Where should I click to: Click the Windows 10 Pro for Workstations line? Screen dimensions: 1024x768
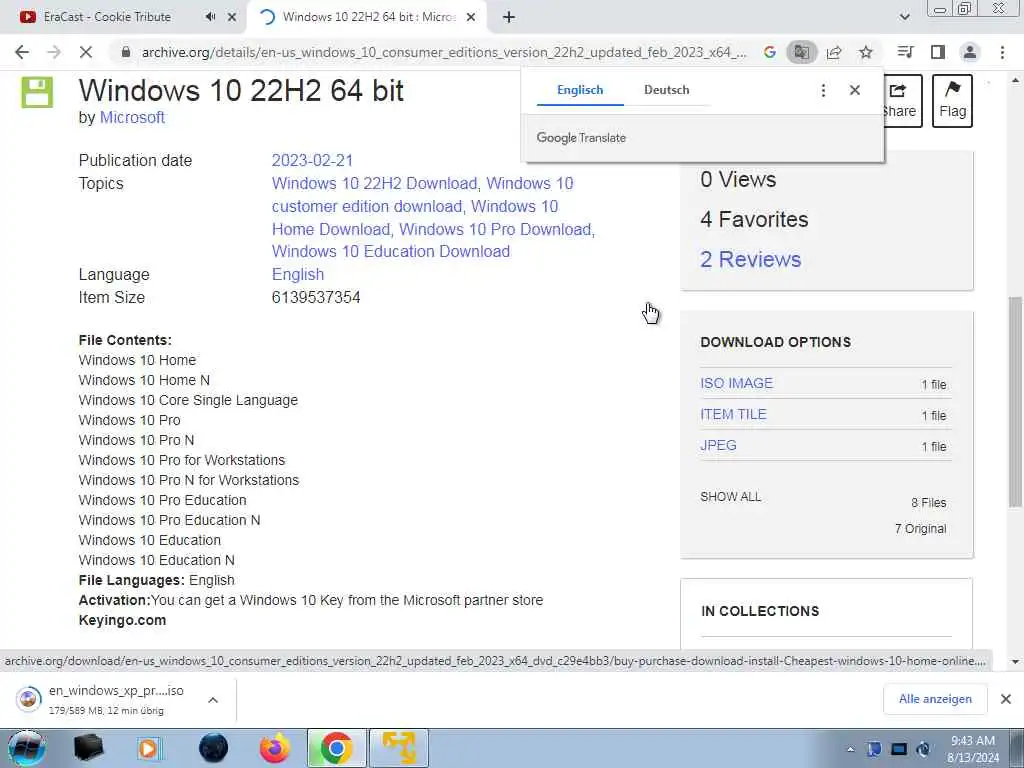point(182,460)
